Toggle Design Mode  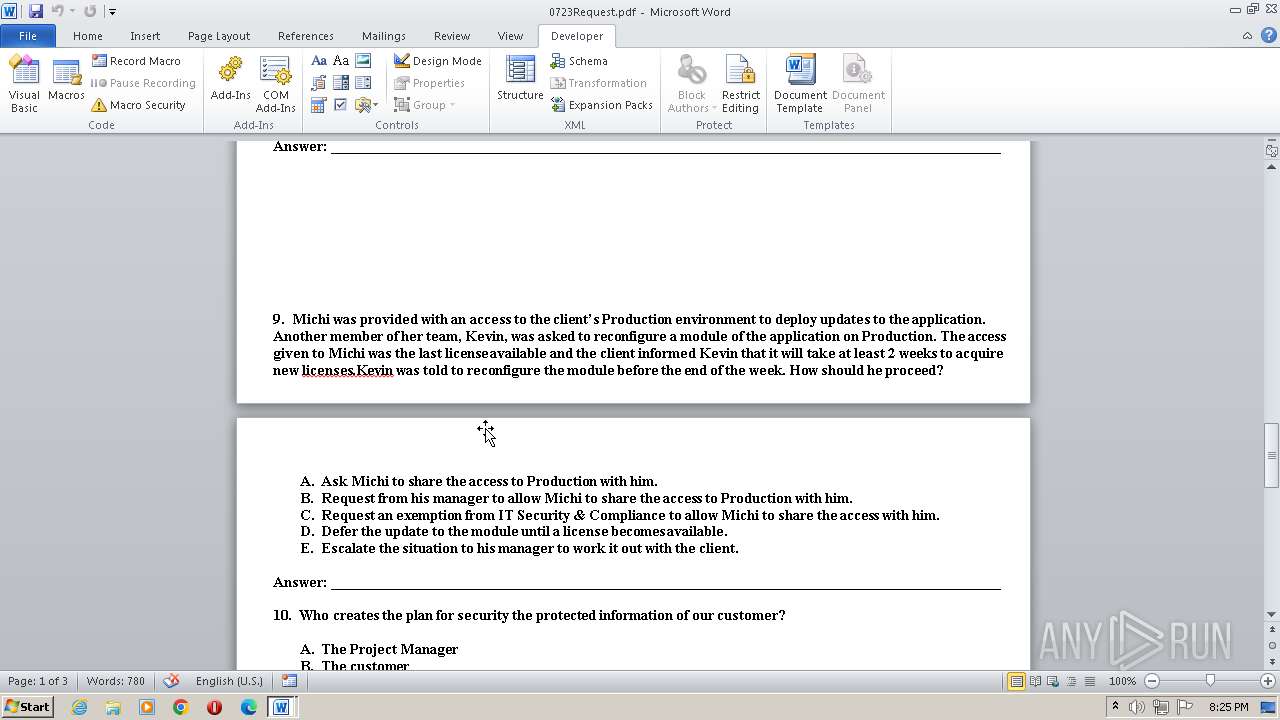[x=437, y=61]
